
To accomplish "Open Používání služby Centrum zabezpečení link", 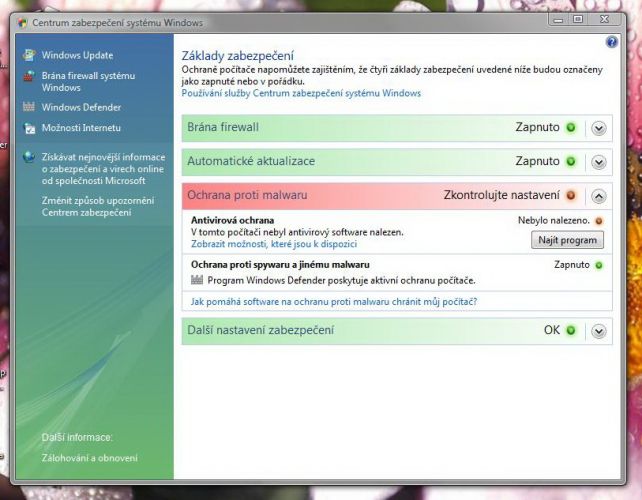I will 301,93.
